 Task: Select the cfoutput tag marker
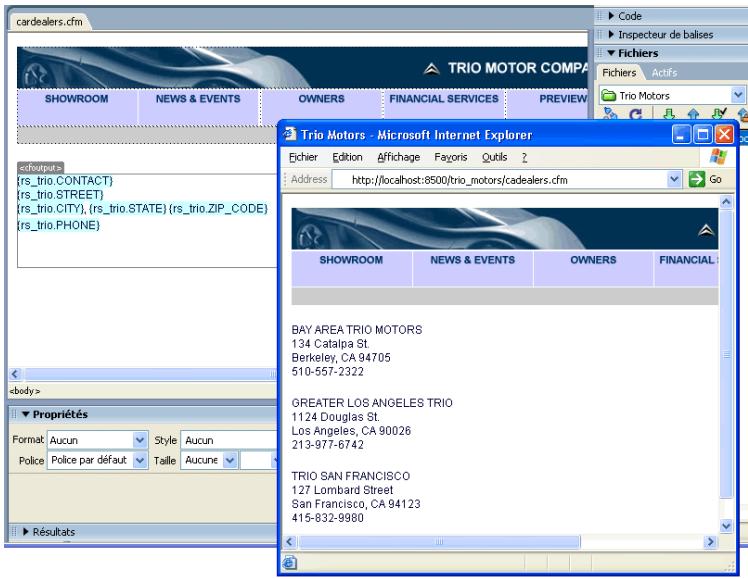(x=41, y=167)
